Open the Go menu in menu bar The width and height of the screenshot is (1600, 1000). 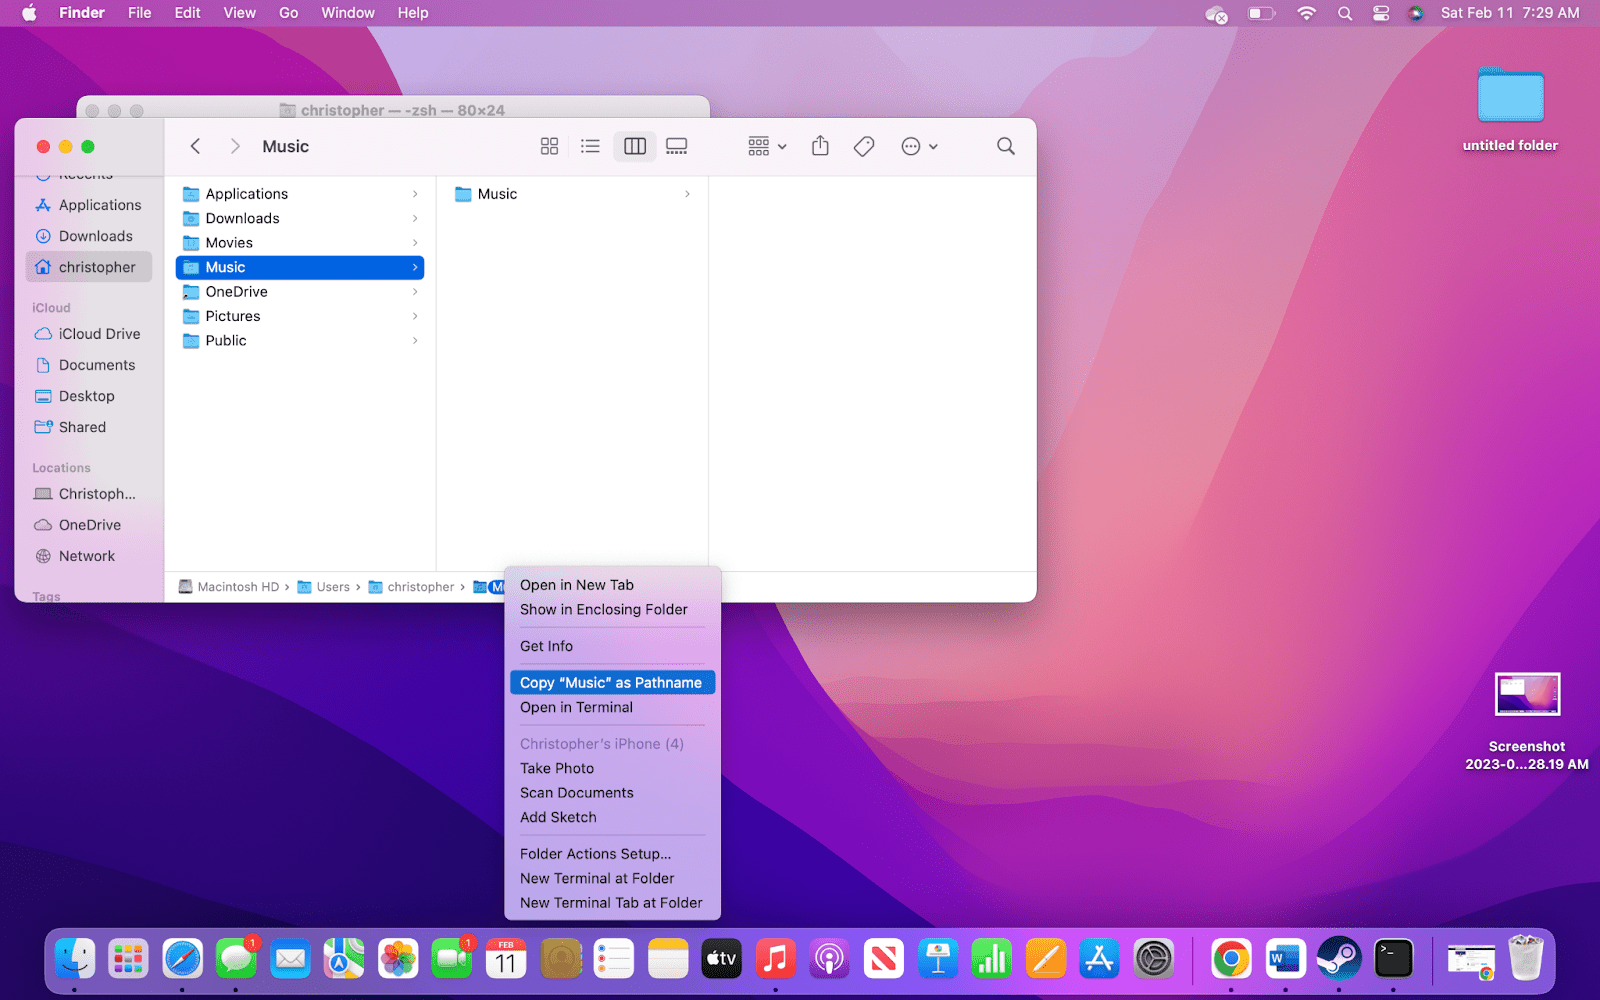tap(288, 13)
